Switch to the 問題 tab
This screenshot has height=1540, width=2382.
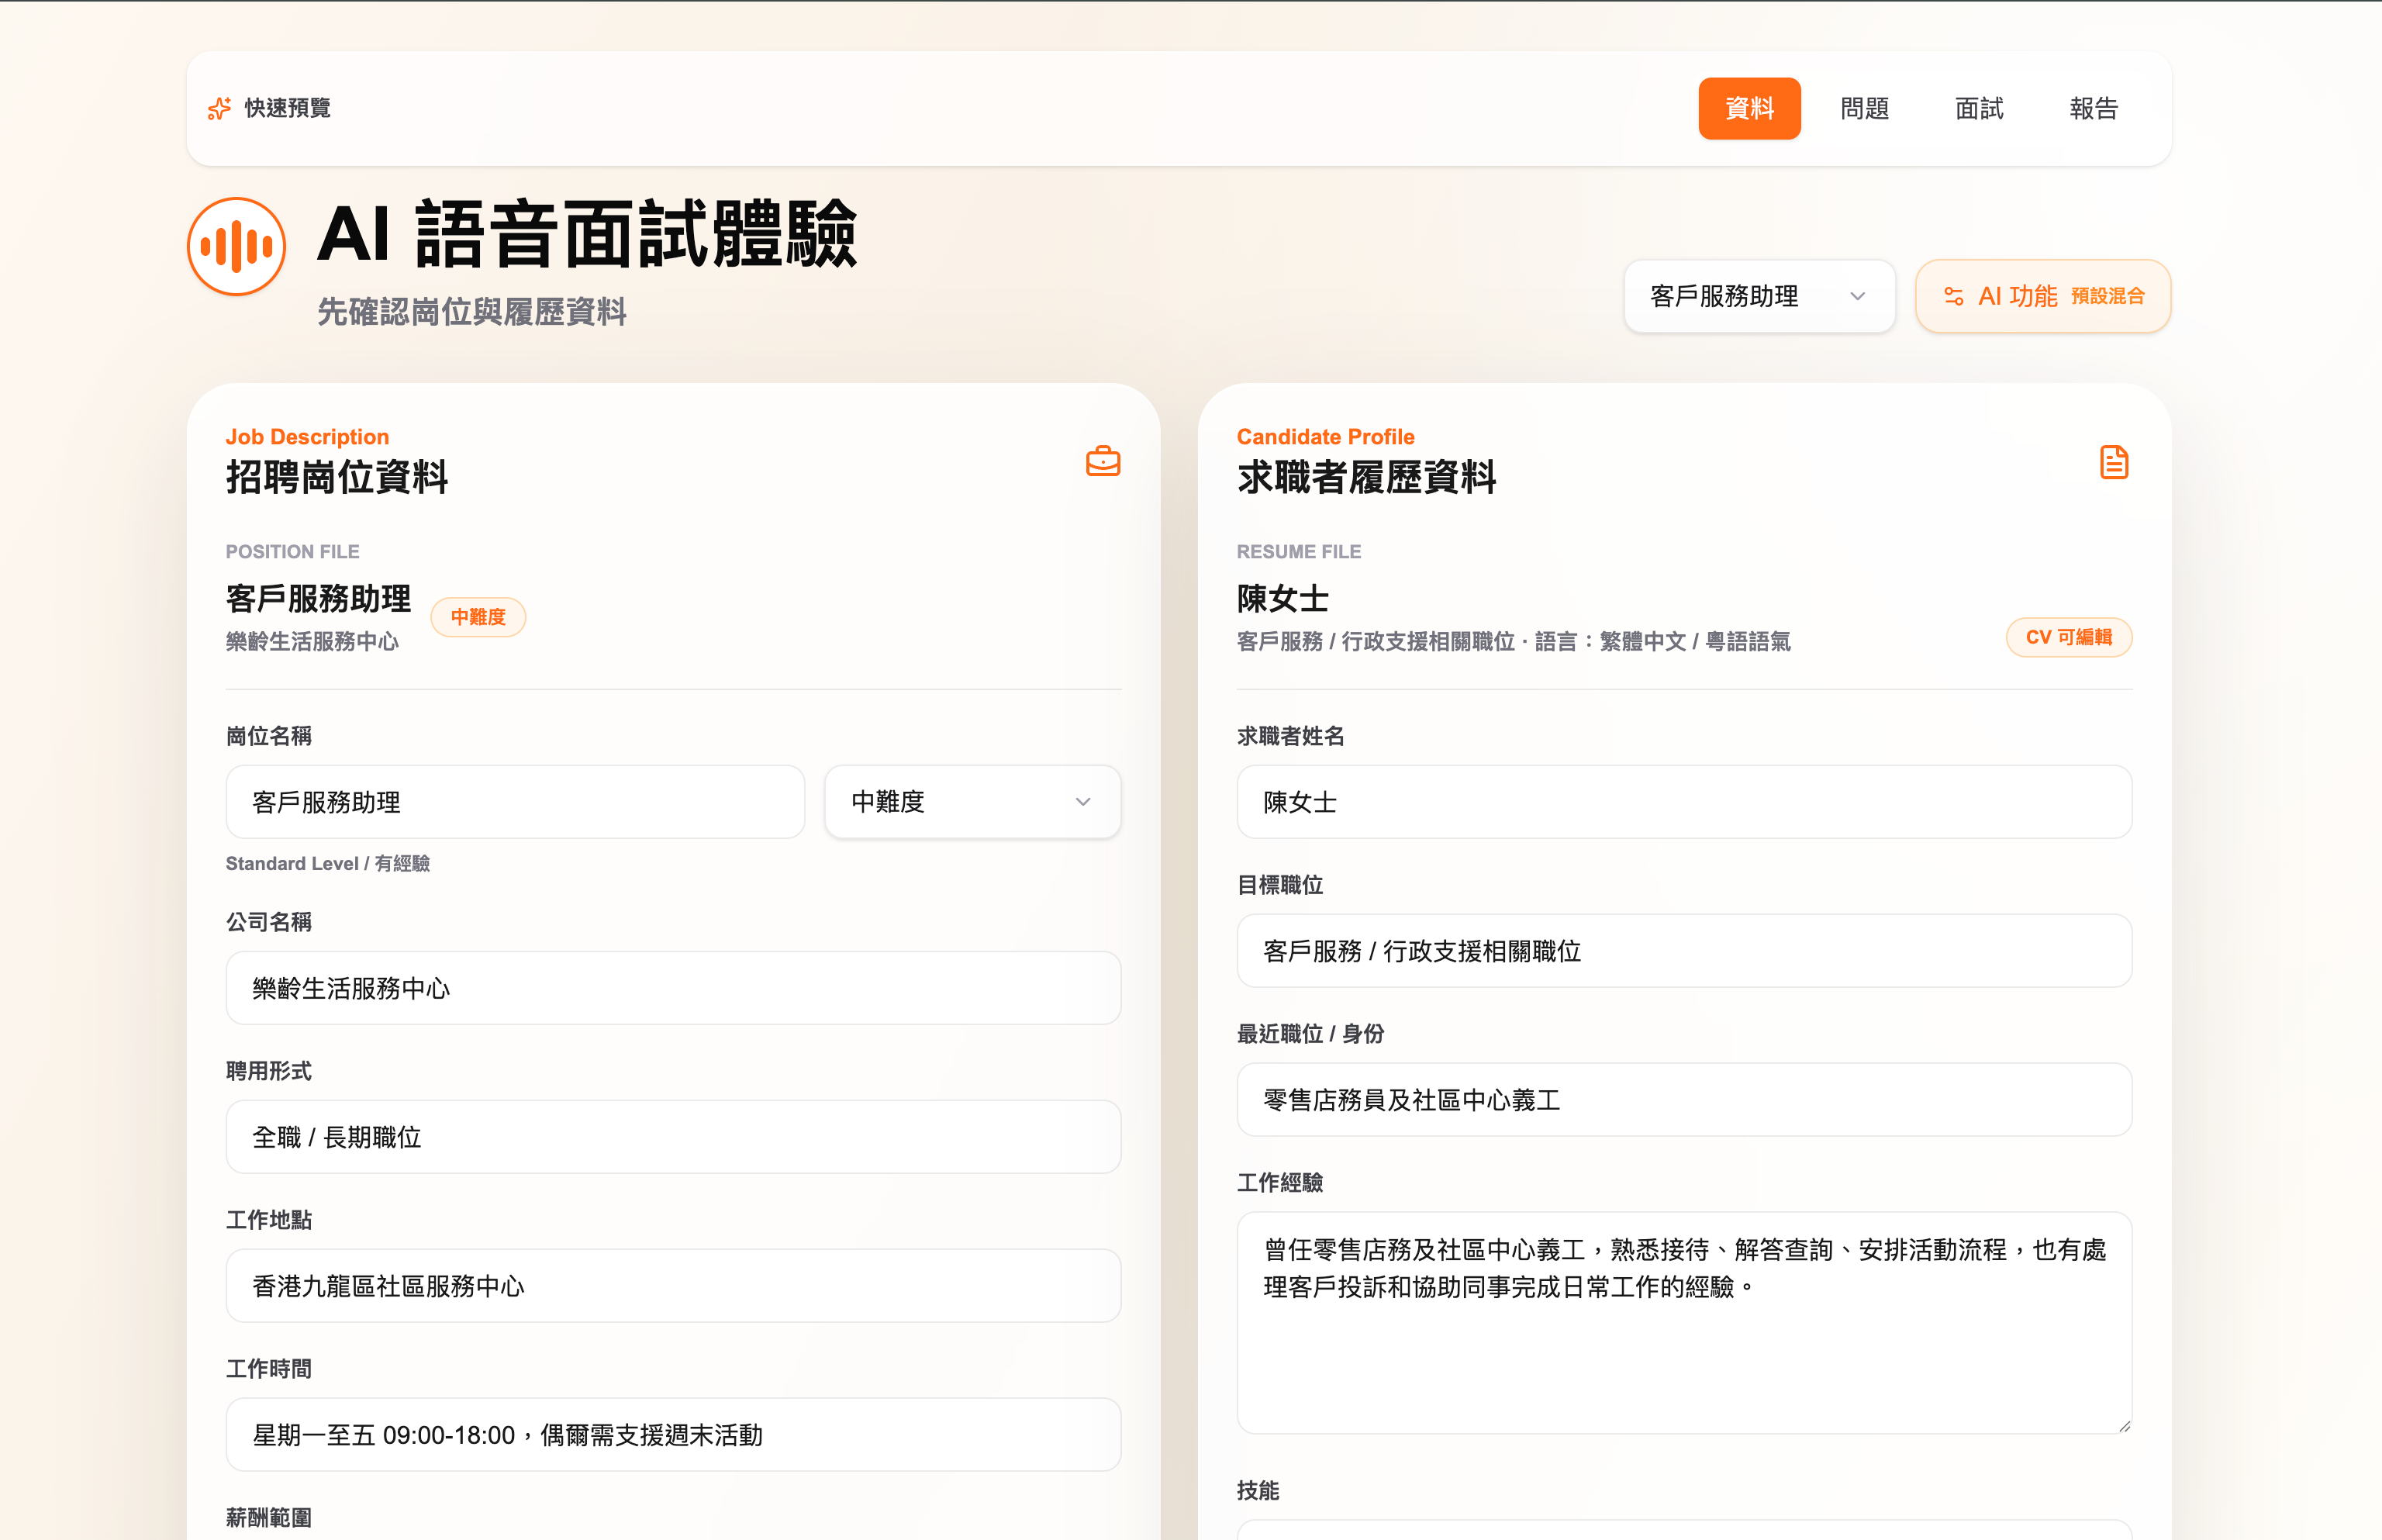(1864, 108)
